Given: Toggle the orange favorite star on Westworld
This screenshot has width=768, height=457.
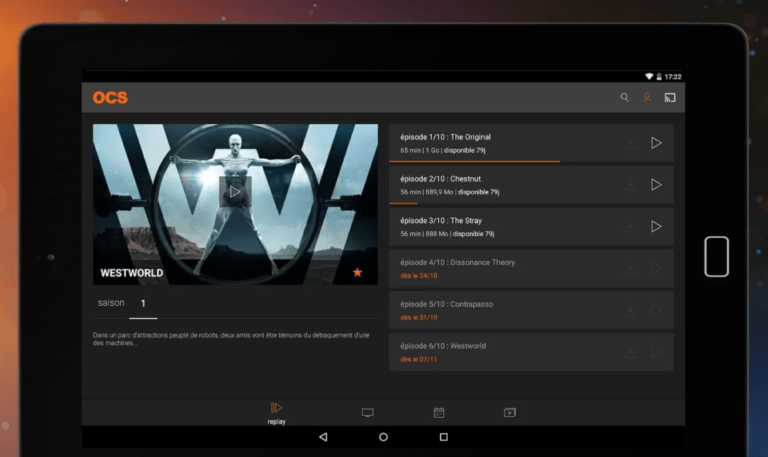Looking at the screenshot, I should pyautogui.click(x=358, y=272).
